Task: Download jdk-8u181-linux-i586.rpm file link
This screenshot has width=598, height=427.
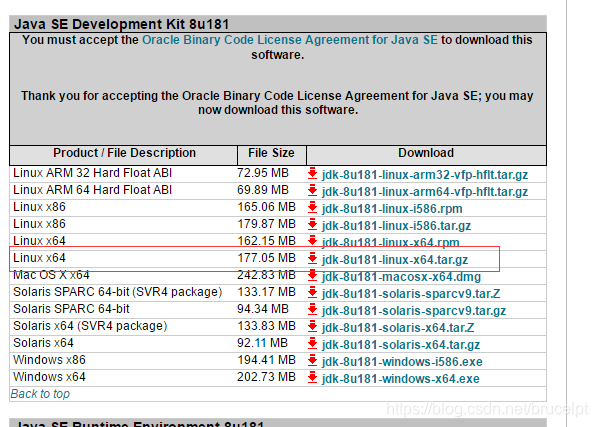Action: point(392,209)
